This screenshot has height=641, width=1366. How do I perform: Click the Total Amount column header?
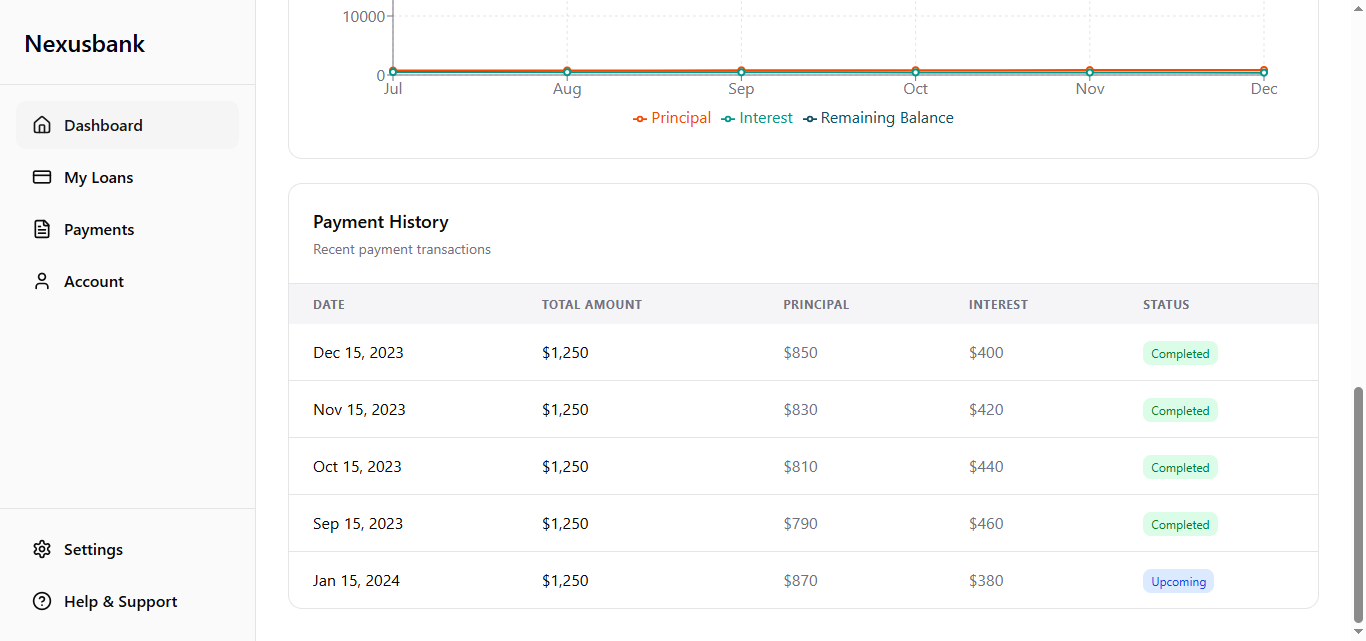(x=592, y=304)
